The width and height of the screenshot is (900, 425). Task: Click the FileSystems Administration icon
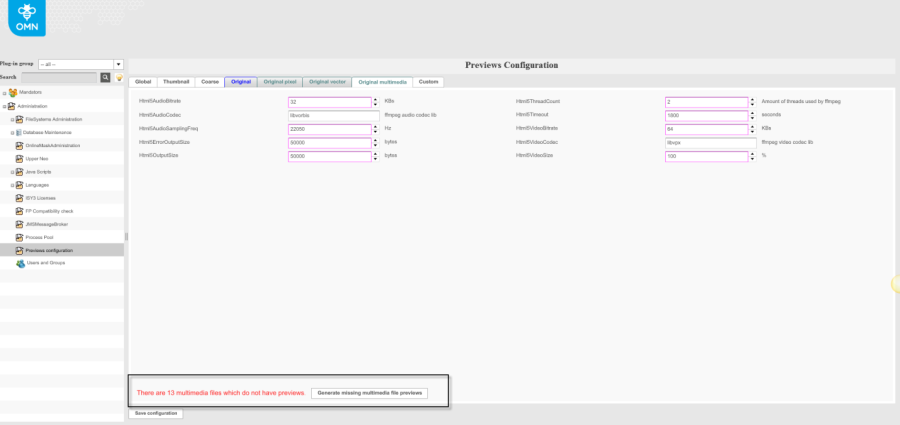tap(20, 119)
